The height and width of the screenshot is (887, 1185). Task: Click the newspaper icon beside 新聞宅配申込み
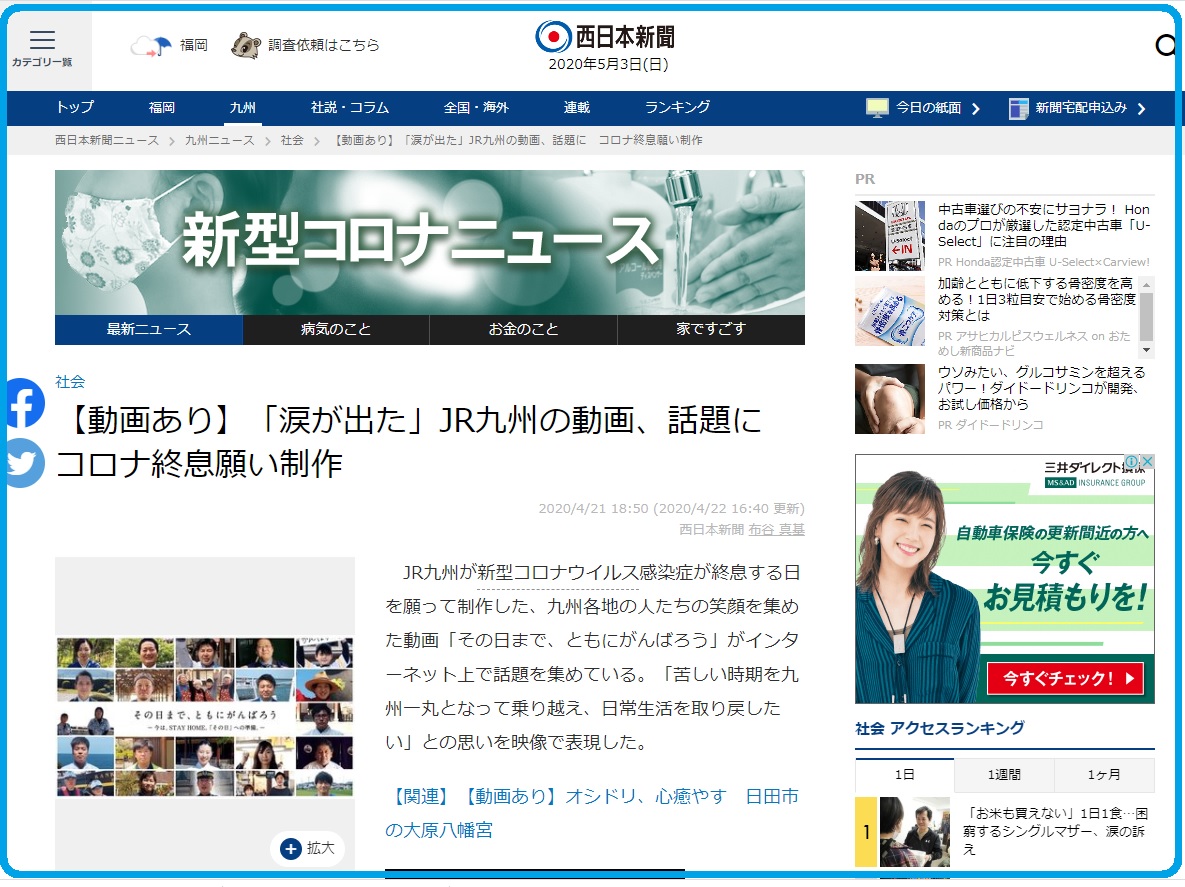click(1018, 109)
